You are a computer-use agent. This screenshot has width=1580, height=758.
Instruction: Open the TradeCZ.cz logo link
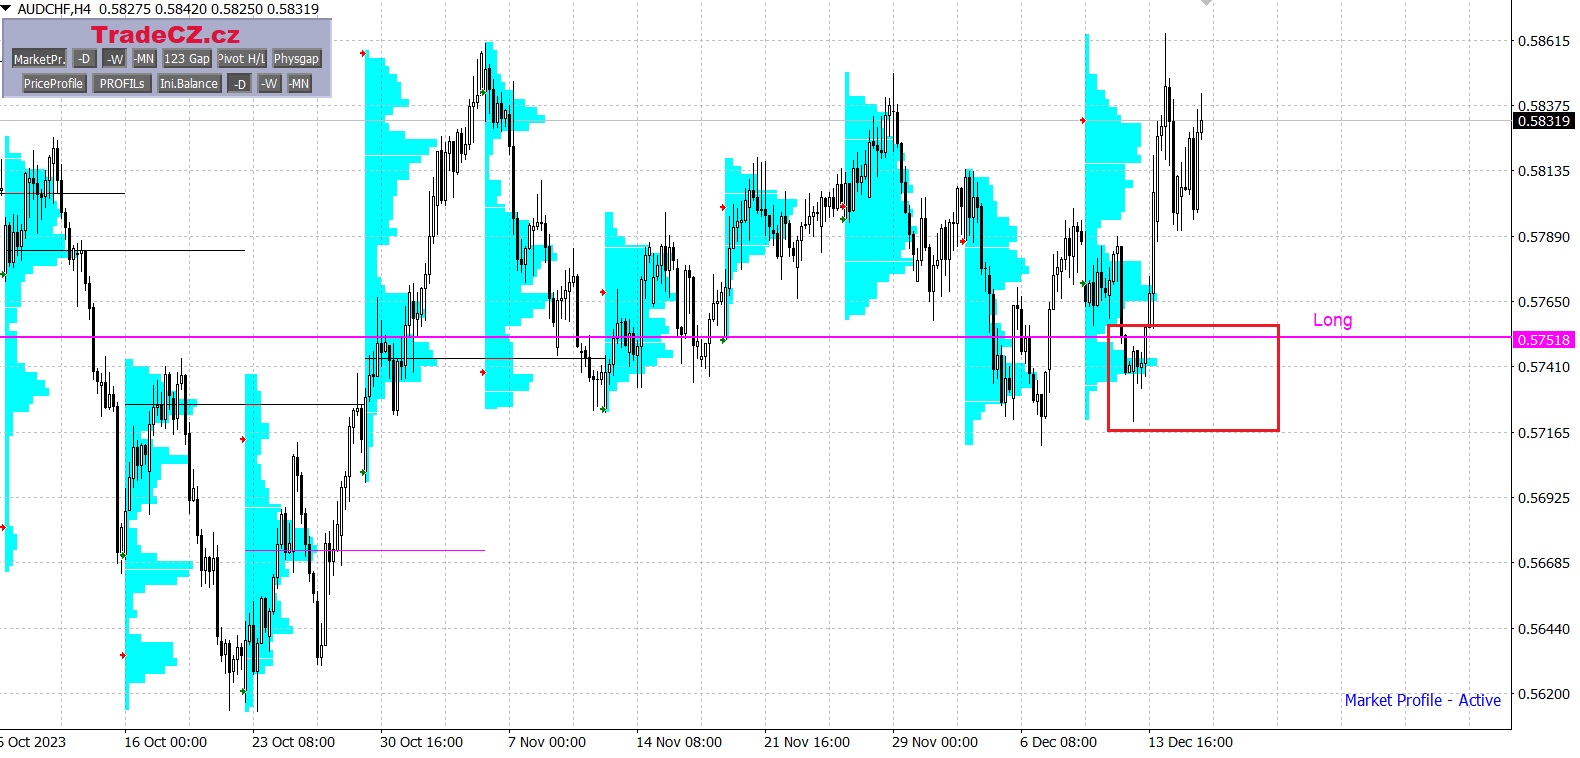(x=165, y=35)
